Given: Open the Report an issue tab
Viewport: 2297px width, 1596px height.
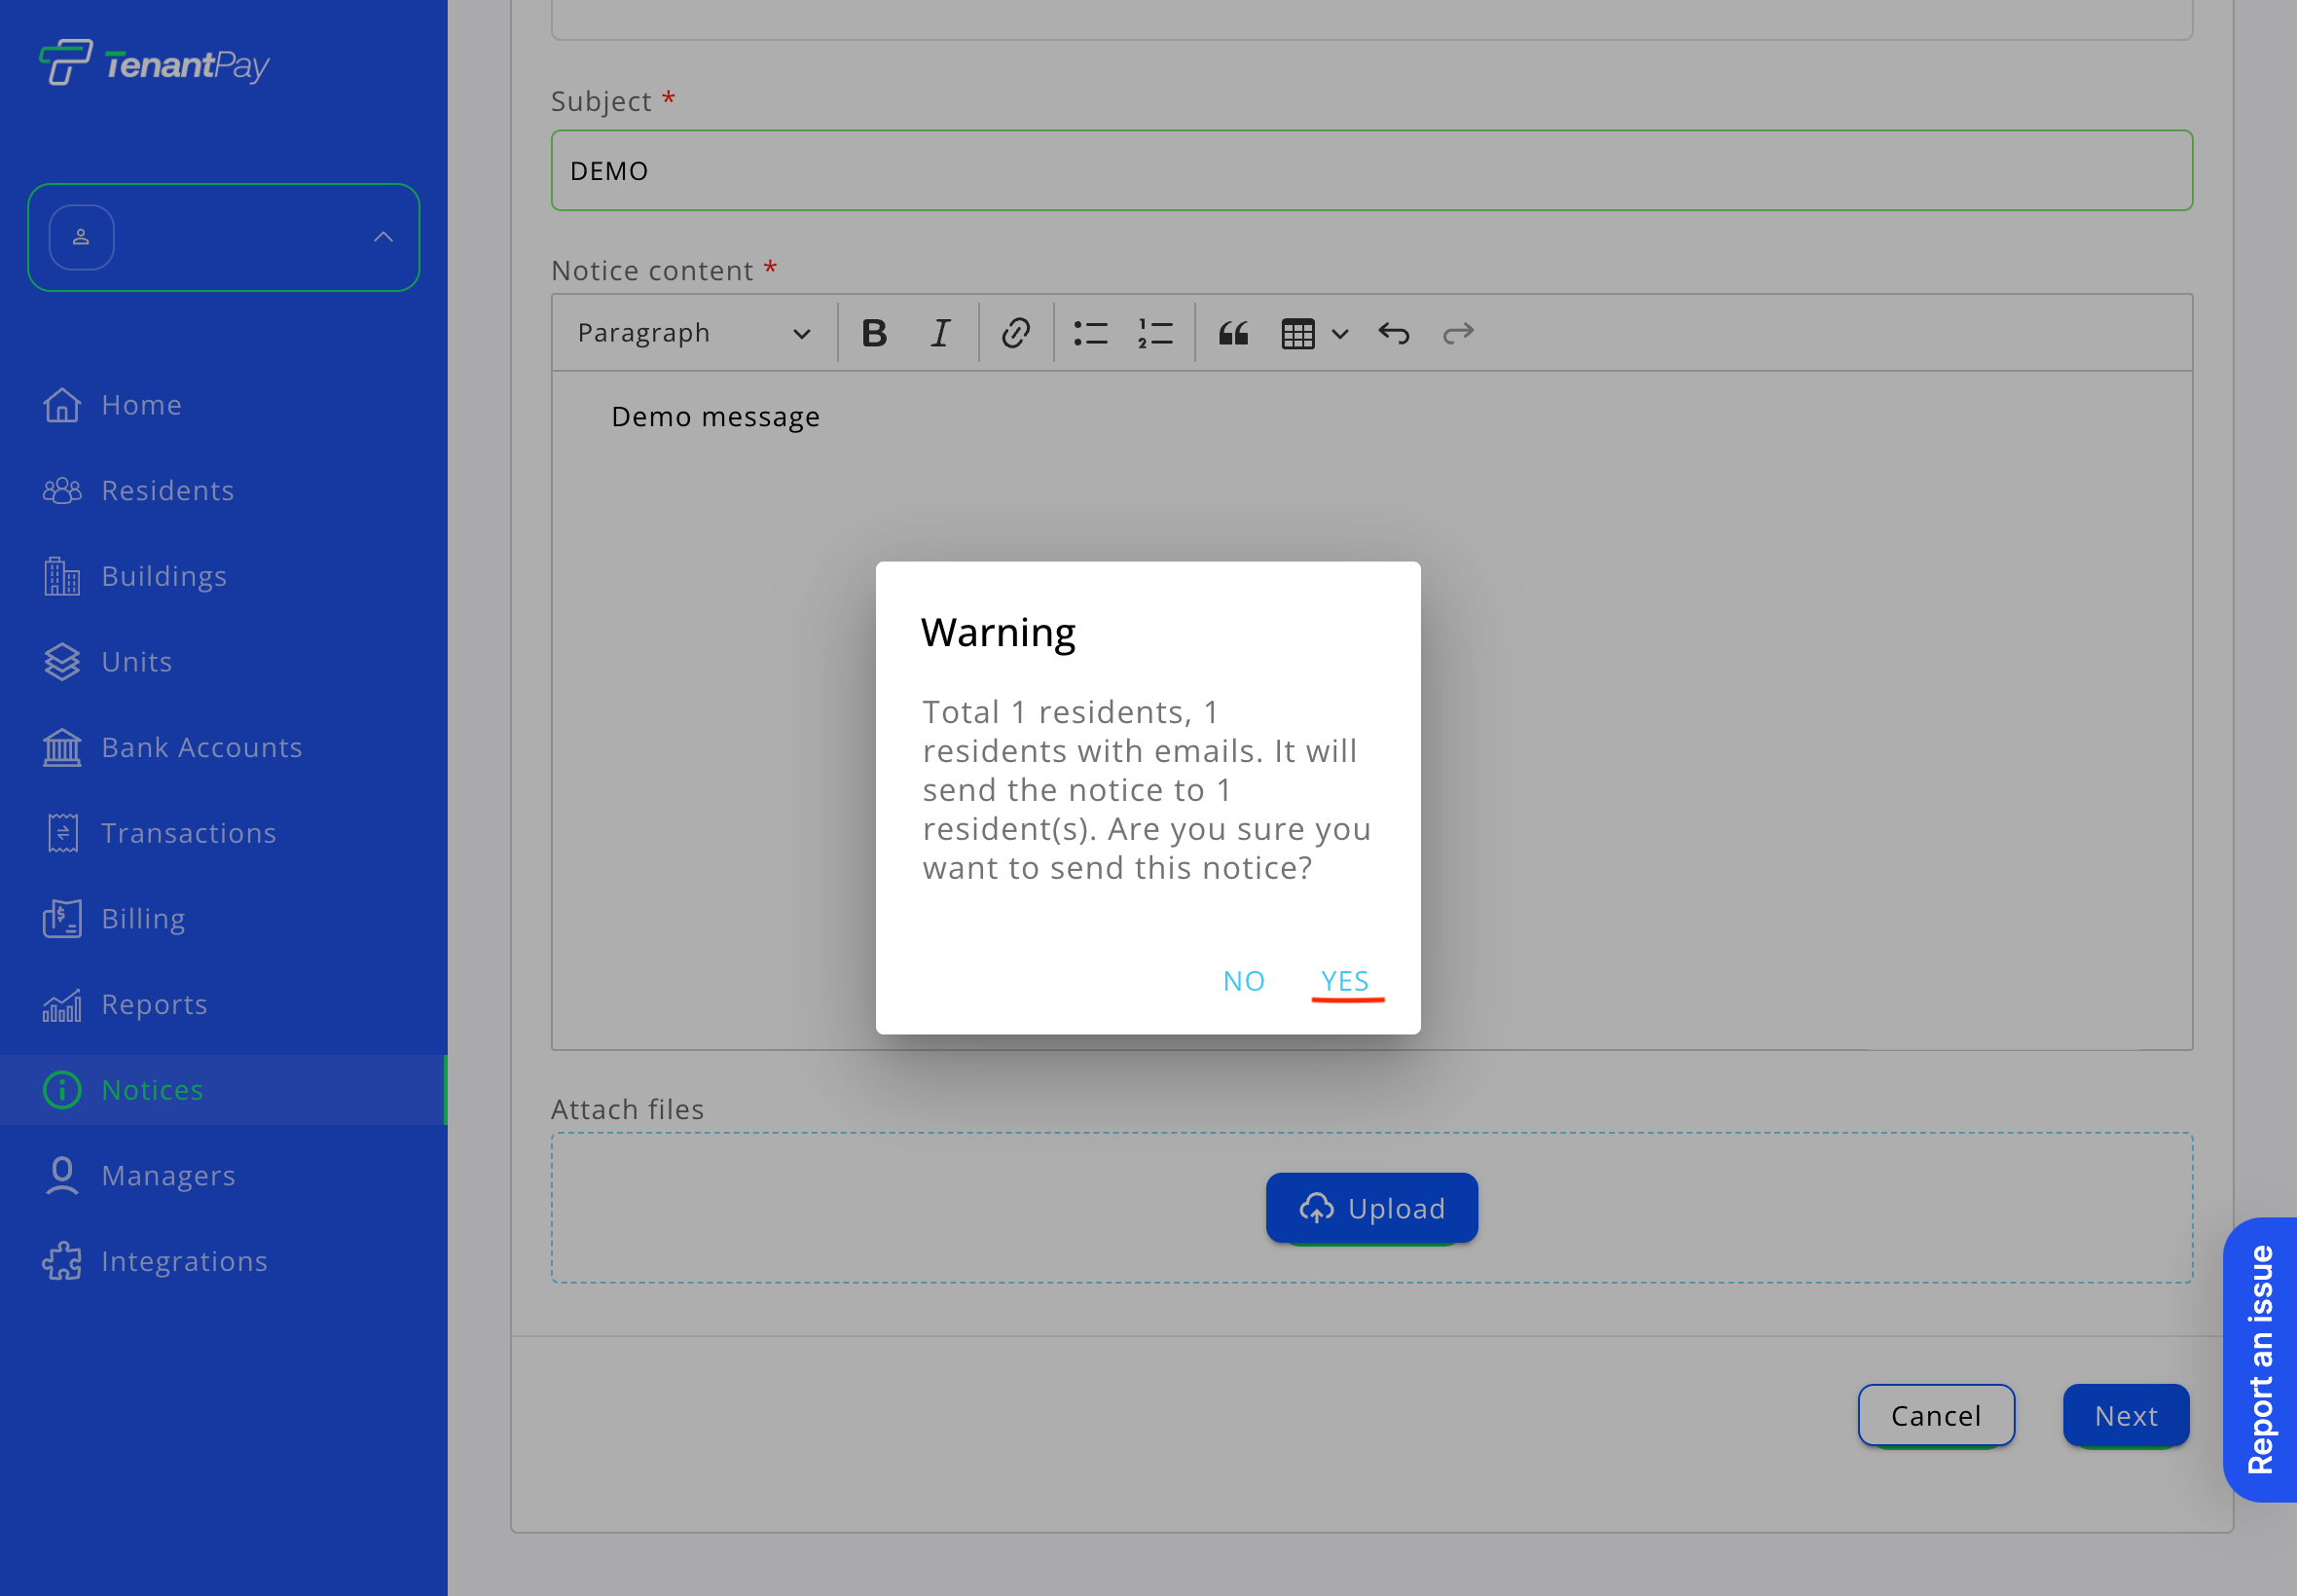Looking at the screenshot, I should pyautogui.click(x=2260, y=1359).
